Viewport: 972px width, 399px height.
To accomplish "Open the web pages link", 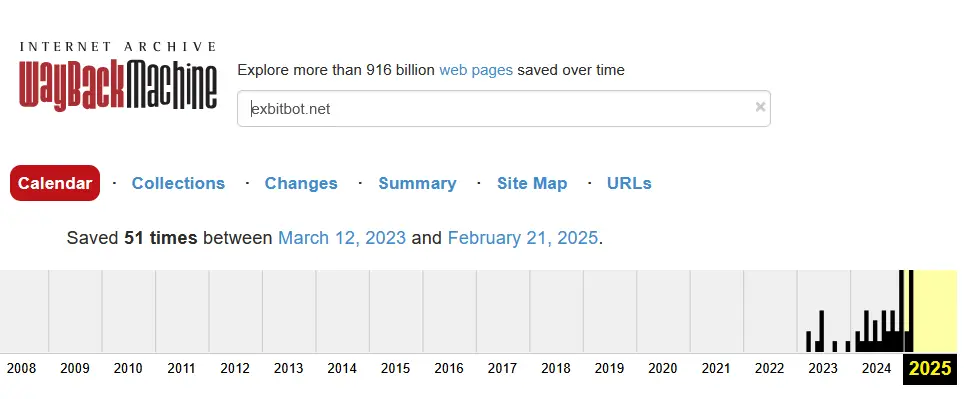I will [x=475, y=70].
